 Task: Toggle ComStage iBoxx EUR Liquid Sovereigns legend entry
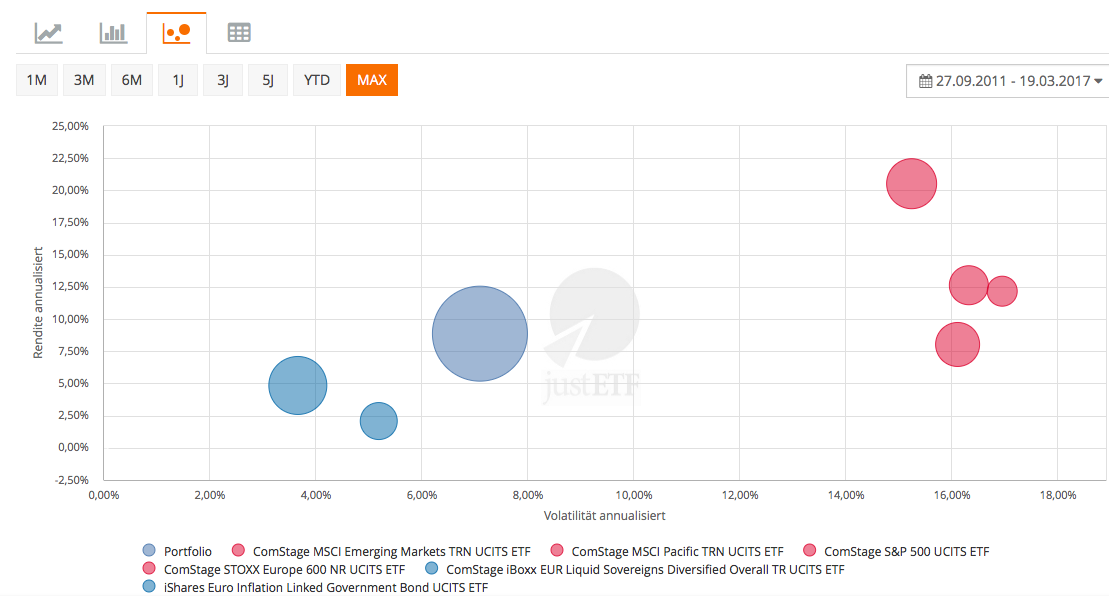click(x=635, y=569)
